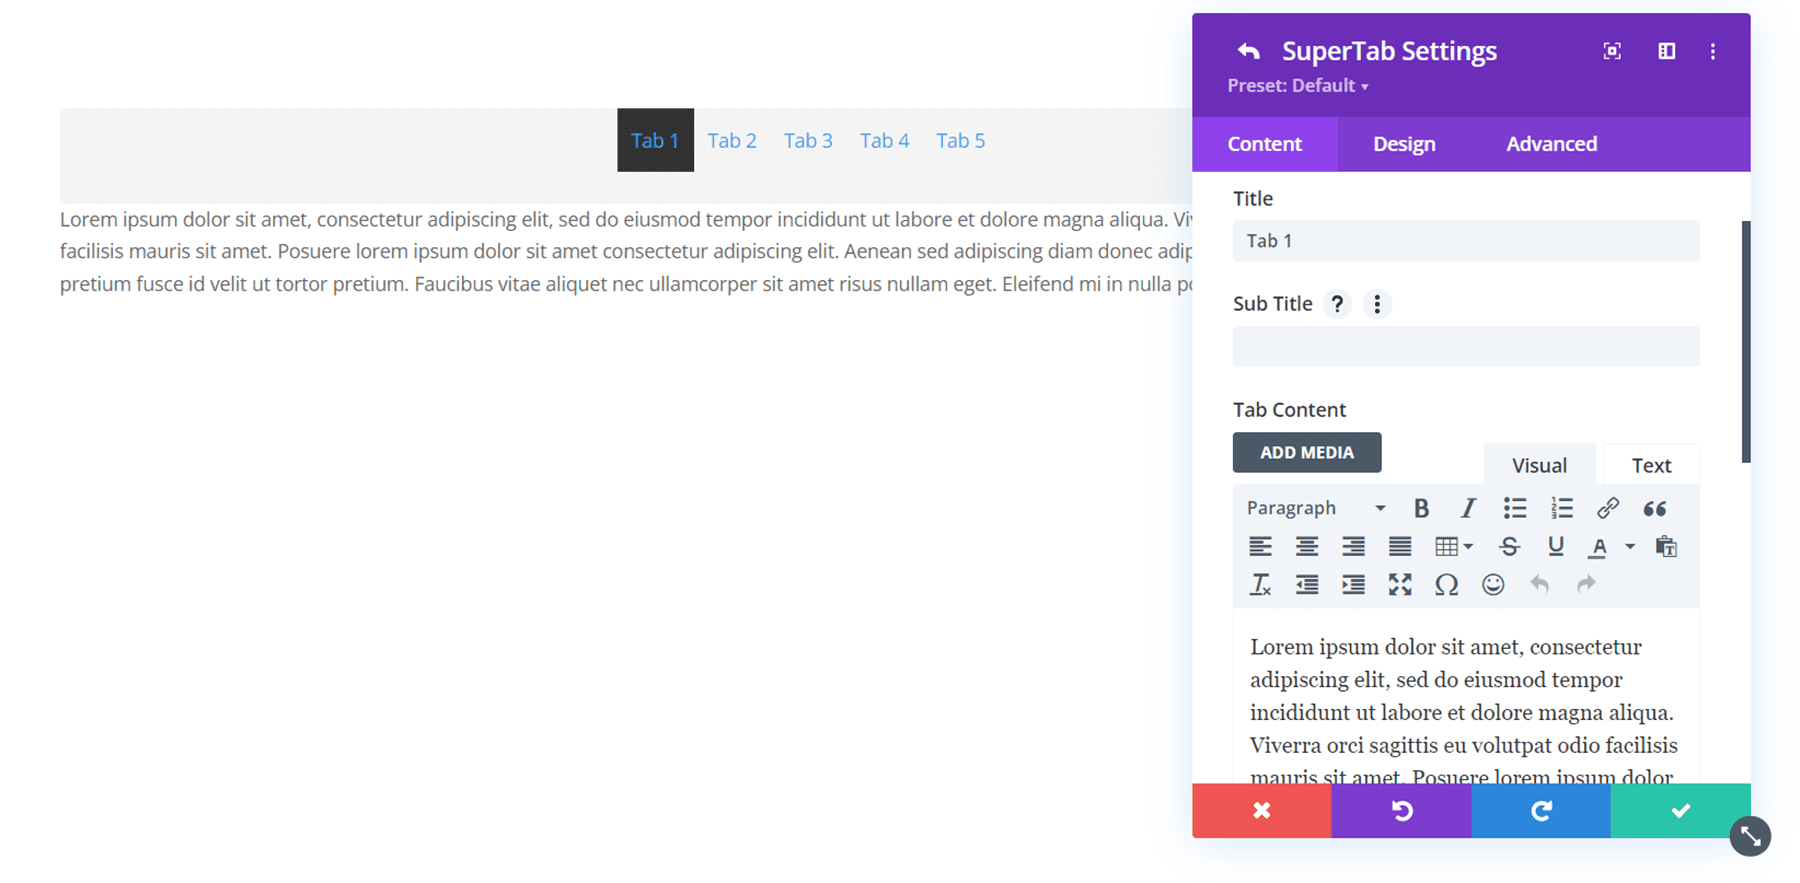Image resolution: width=1800 pixels, height=883 pixels.
Task: Open text color dropdown arrow
Action: [x=1630, y=546]
